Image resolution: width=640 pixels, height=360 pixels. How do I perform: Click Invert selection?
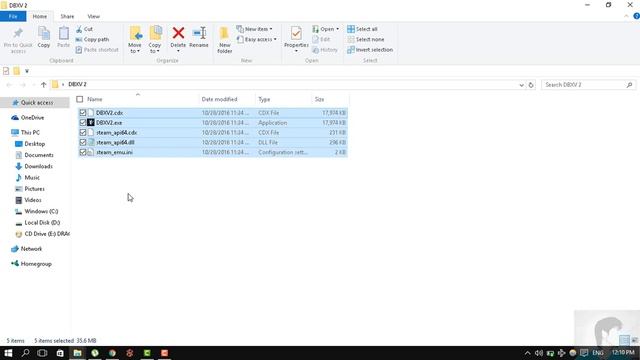pos(370,50)
